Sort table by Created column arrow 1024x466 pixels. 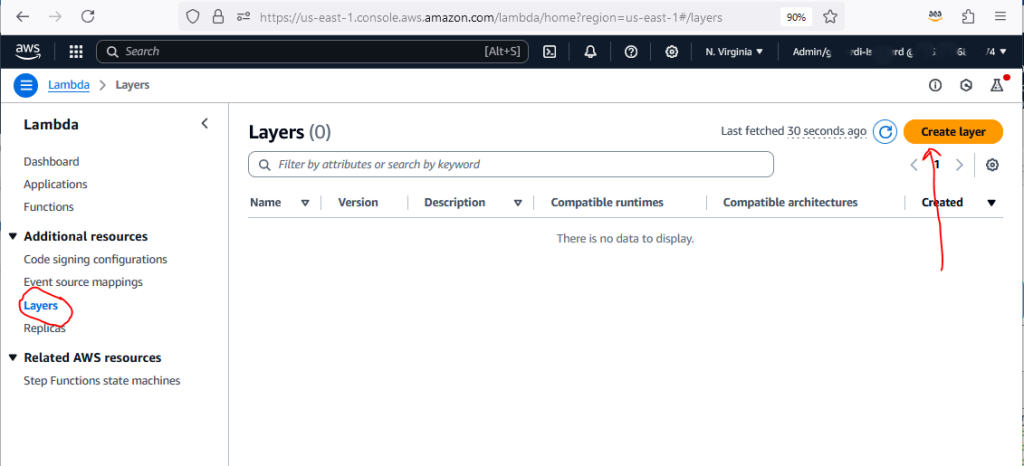pos(991,203)
